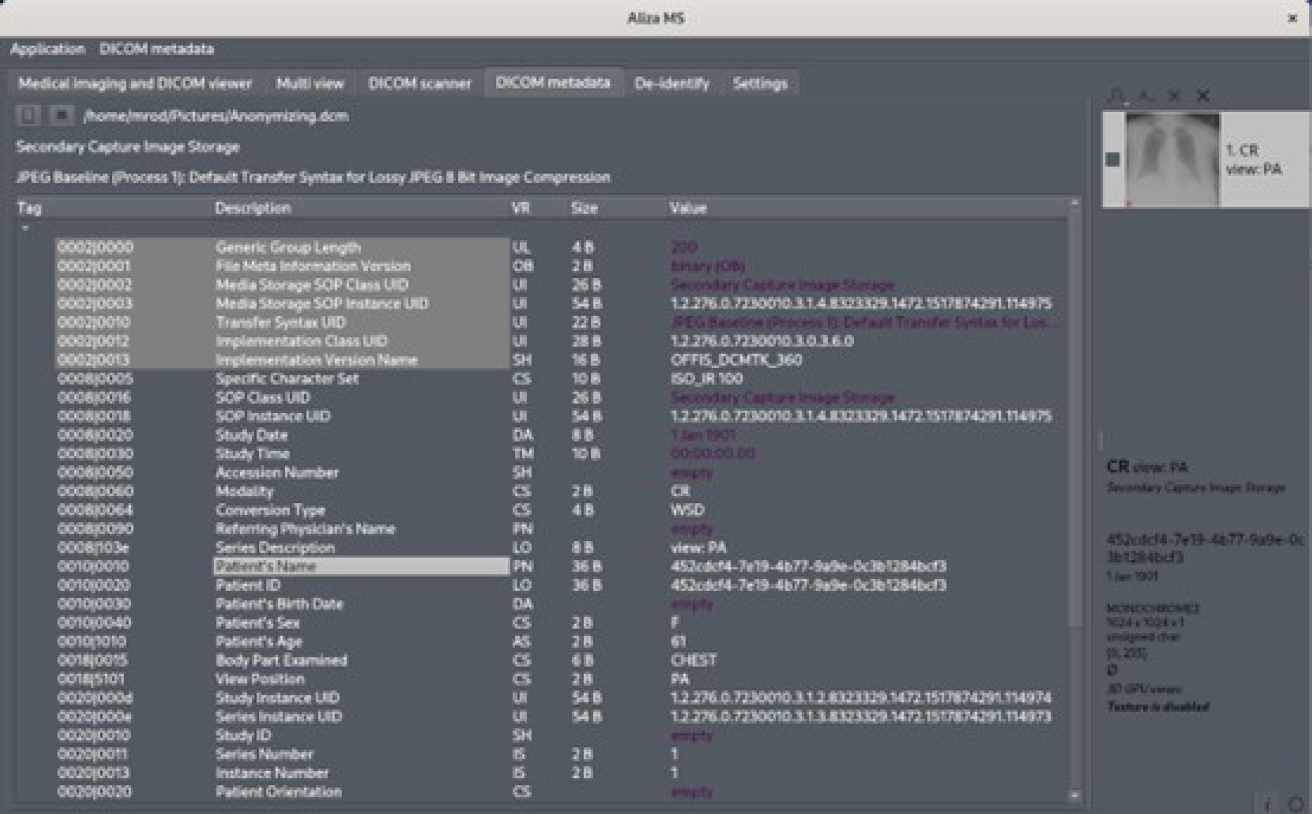Image resolution: width=1312 pixels, height=814 pixels.
Task: Toggle the checkbox beside the CR thumbnail
Action: tap(1113, 160)
